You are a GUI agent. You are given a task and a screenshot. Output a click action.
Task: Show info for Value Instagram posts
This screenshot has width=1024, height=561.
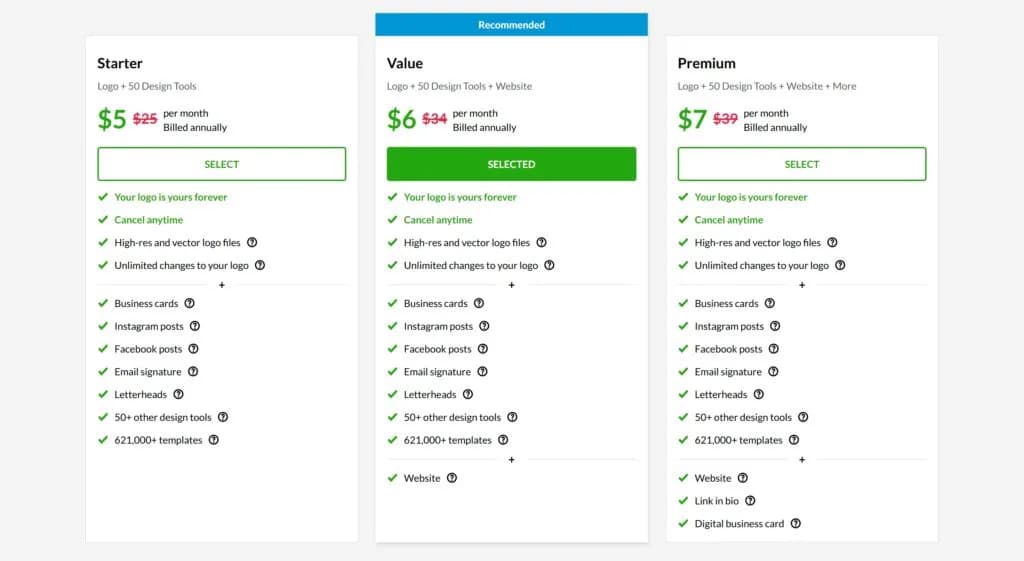(x=484, y=326)
